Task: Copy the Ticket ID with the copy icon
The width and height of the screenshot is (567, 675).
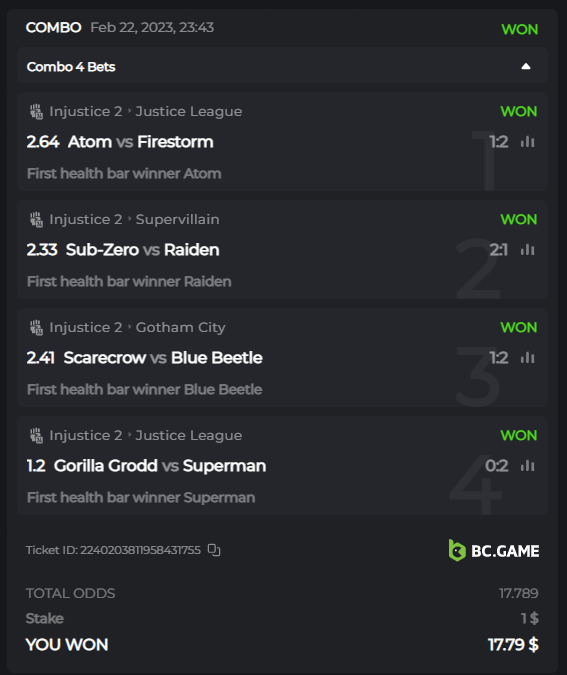Action: click(214, 550)
